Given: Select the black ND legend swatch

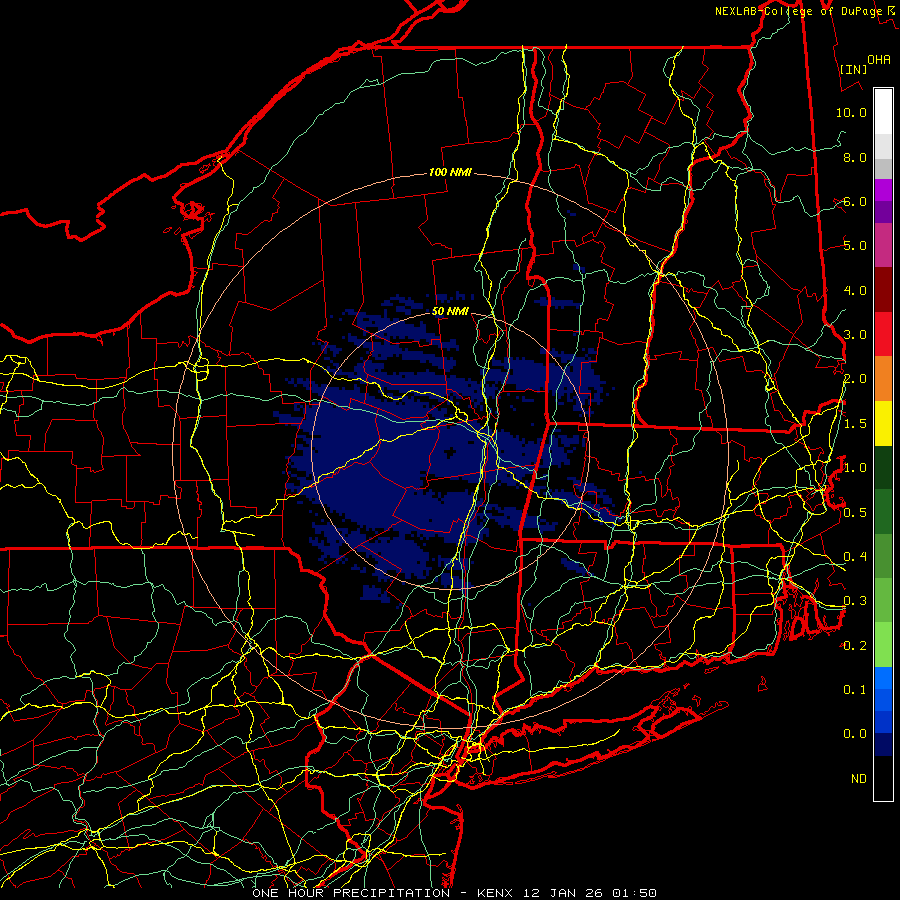Looking at the screenshot, I should click(x=883, y=778).
